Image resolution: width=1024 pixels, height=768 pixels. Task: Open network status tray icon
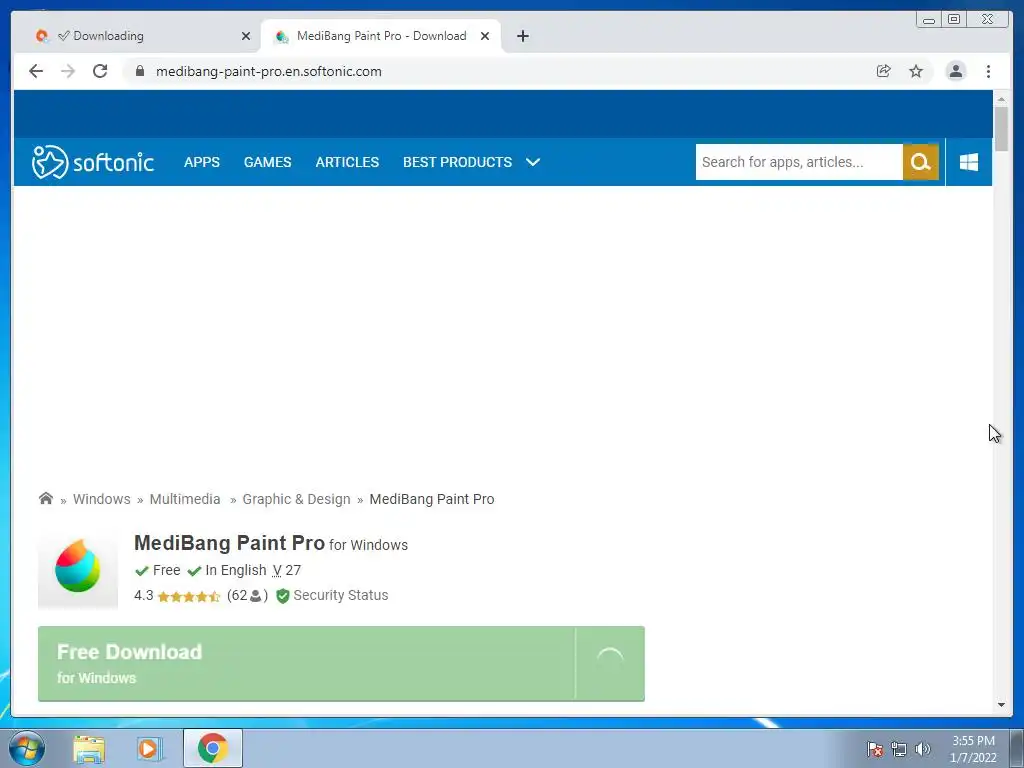(x=899, y=749)
